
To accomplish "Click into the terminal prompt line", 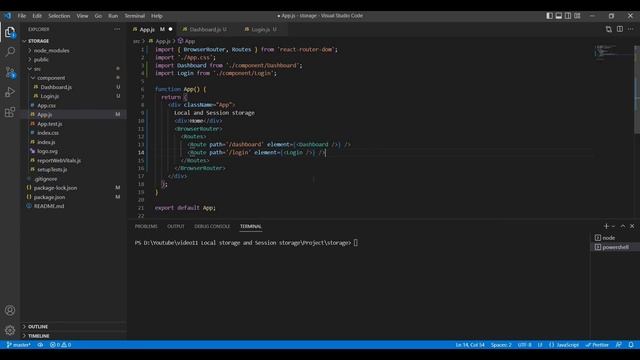I will click(246, 242).
